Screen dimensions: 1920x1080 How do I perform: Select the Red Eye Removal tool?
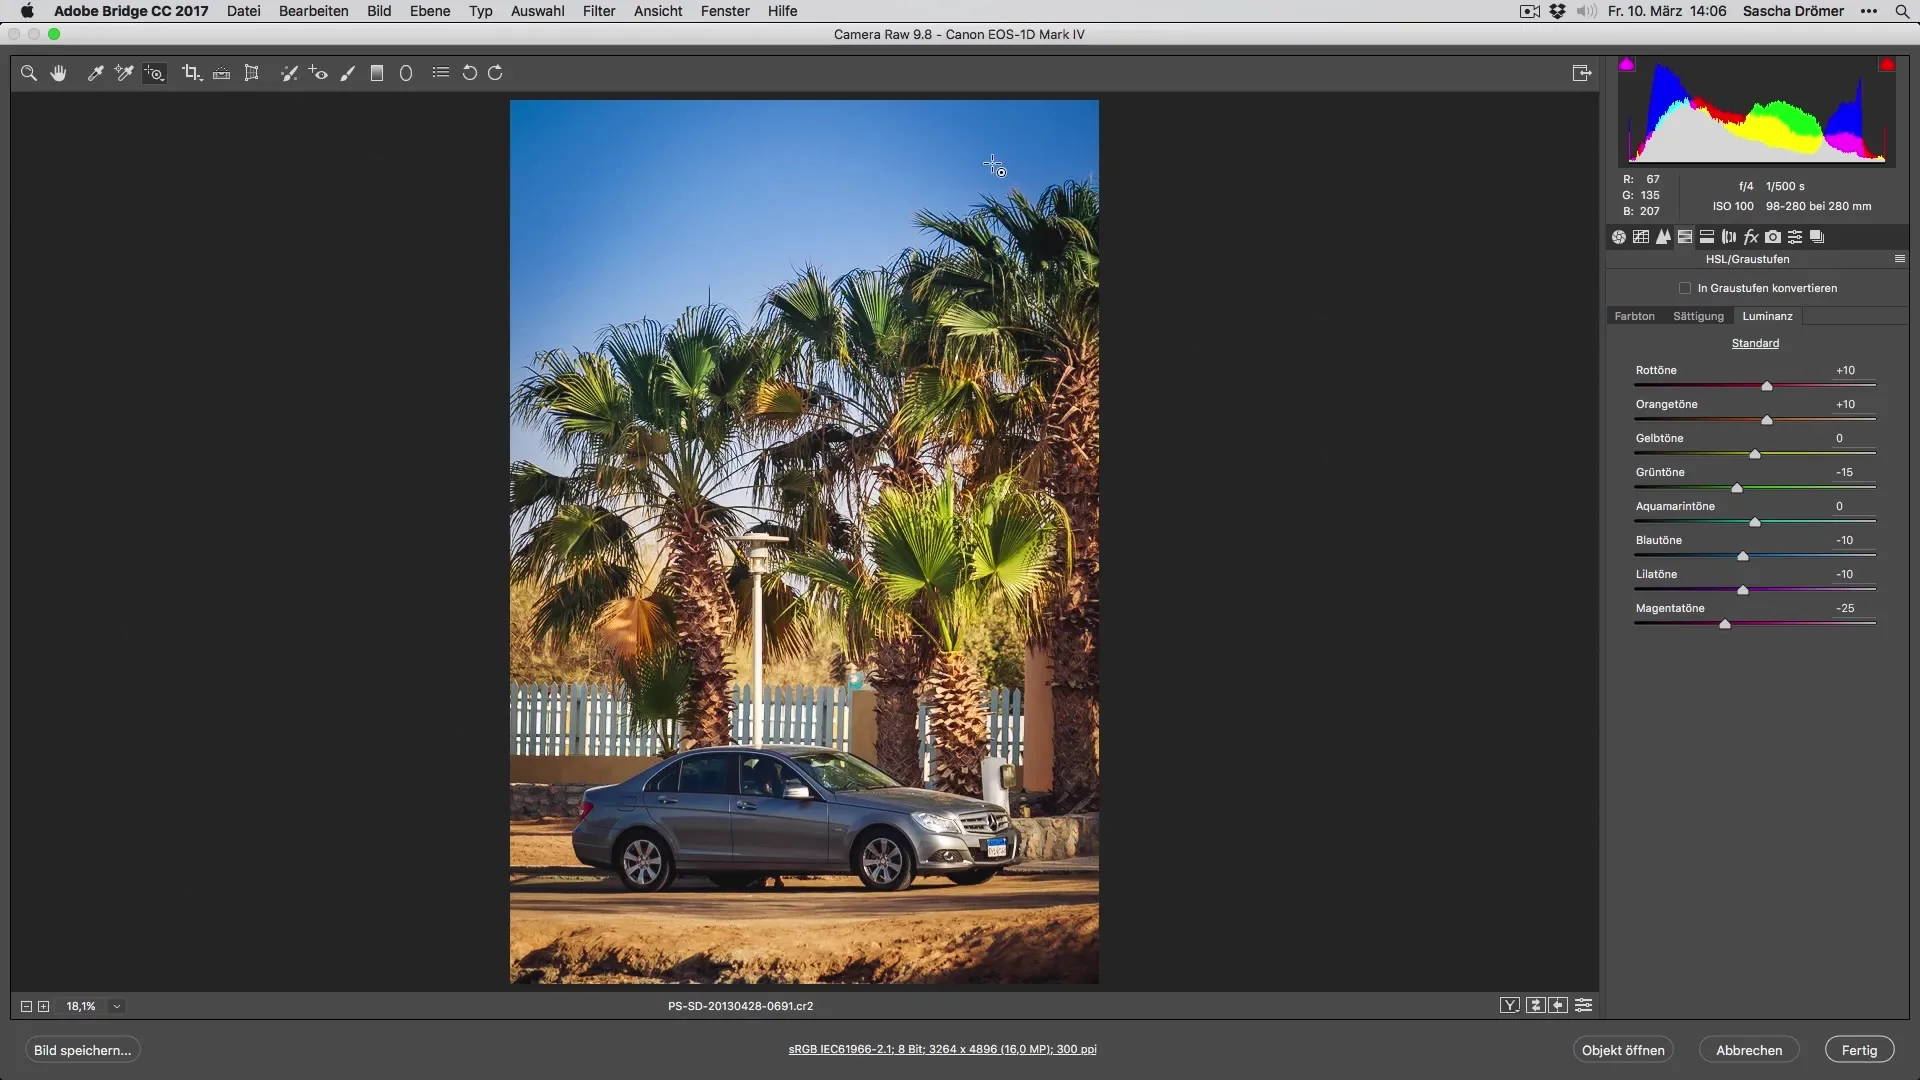click(x=318, y=73)
